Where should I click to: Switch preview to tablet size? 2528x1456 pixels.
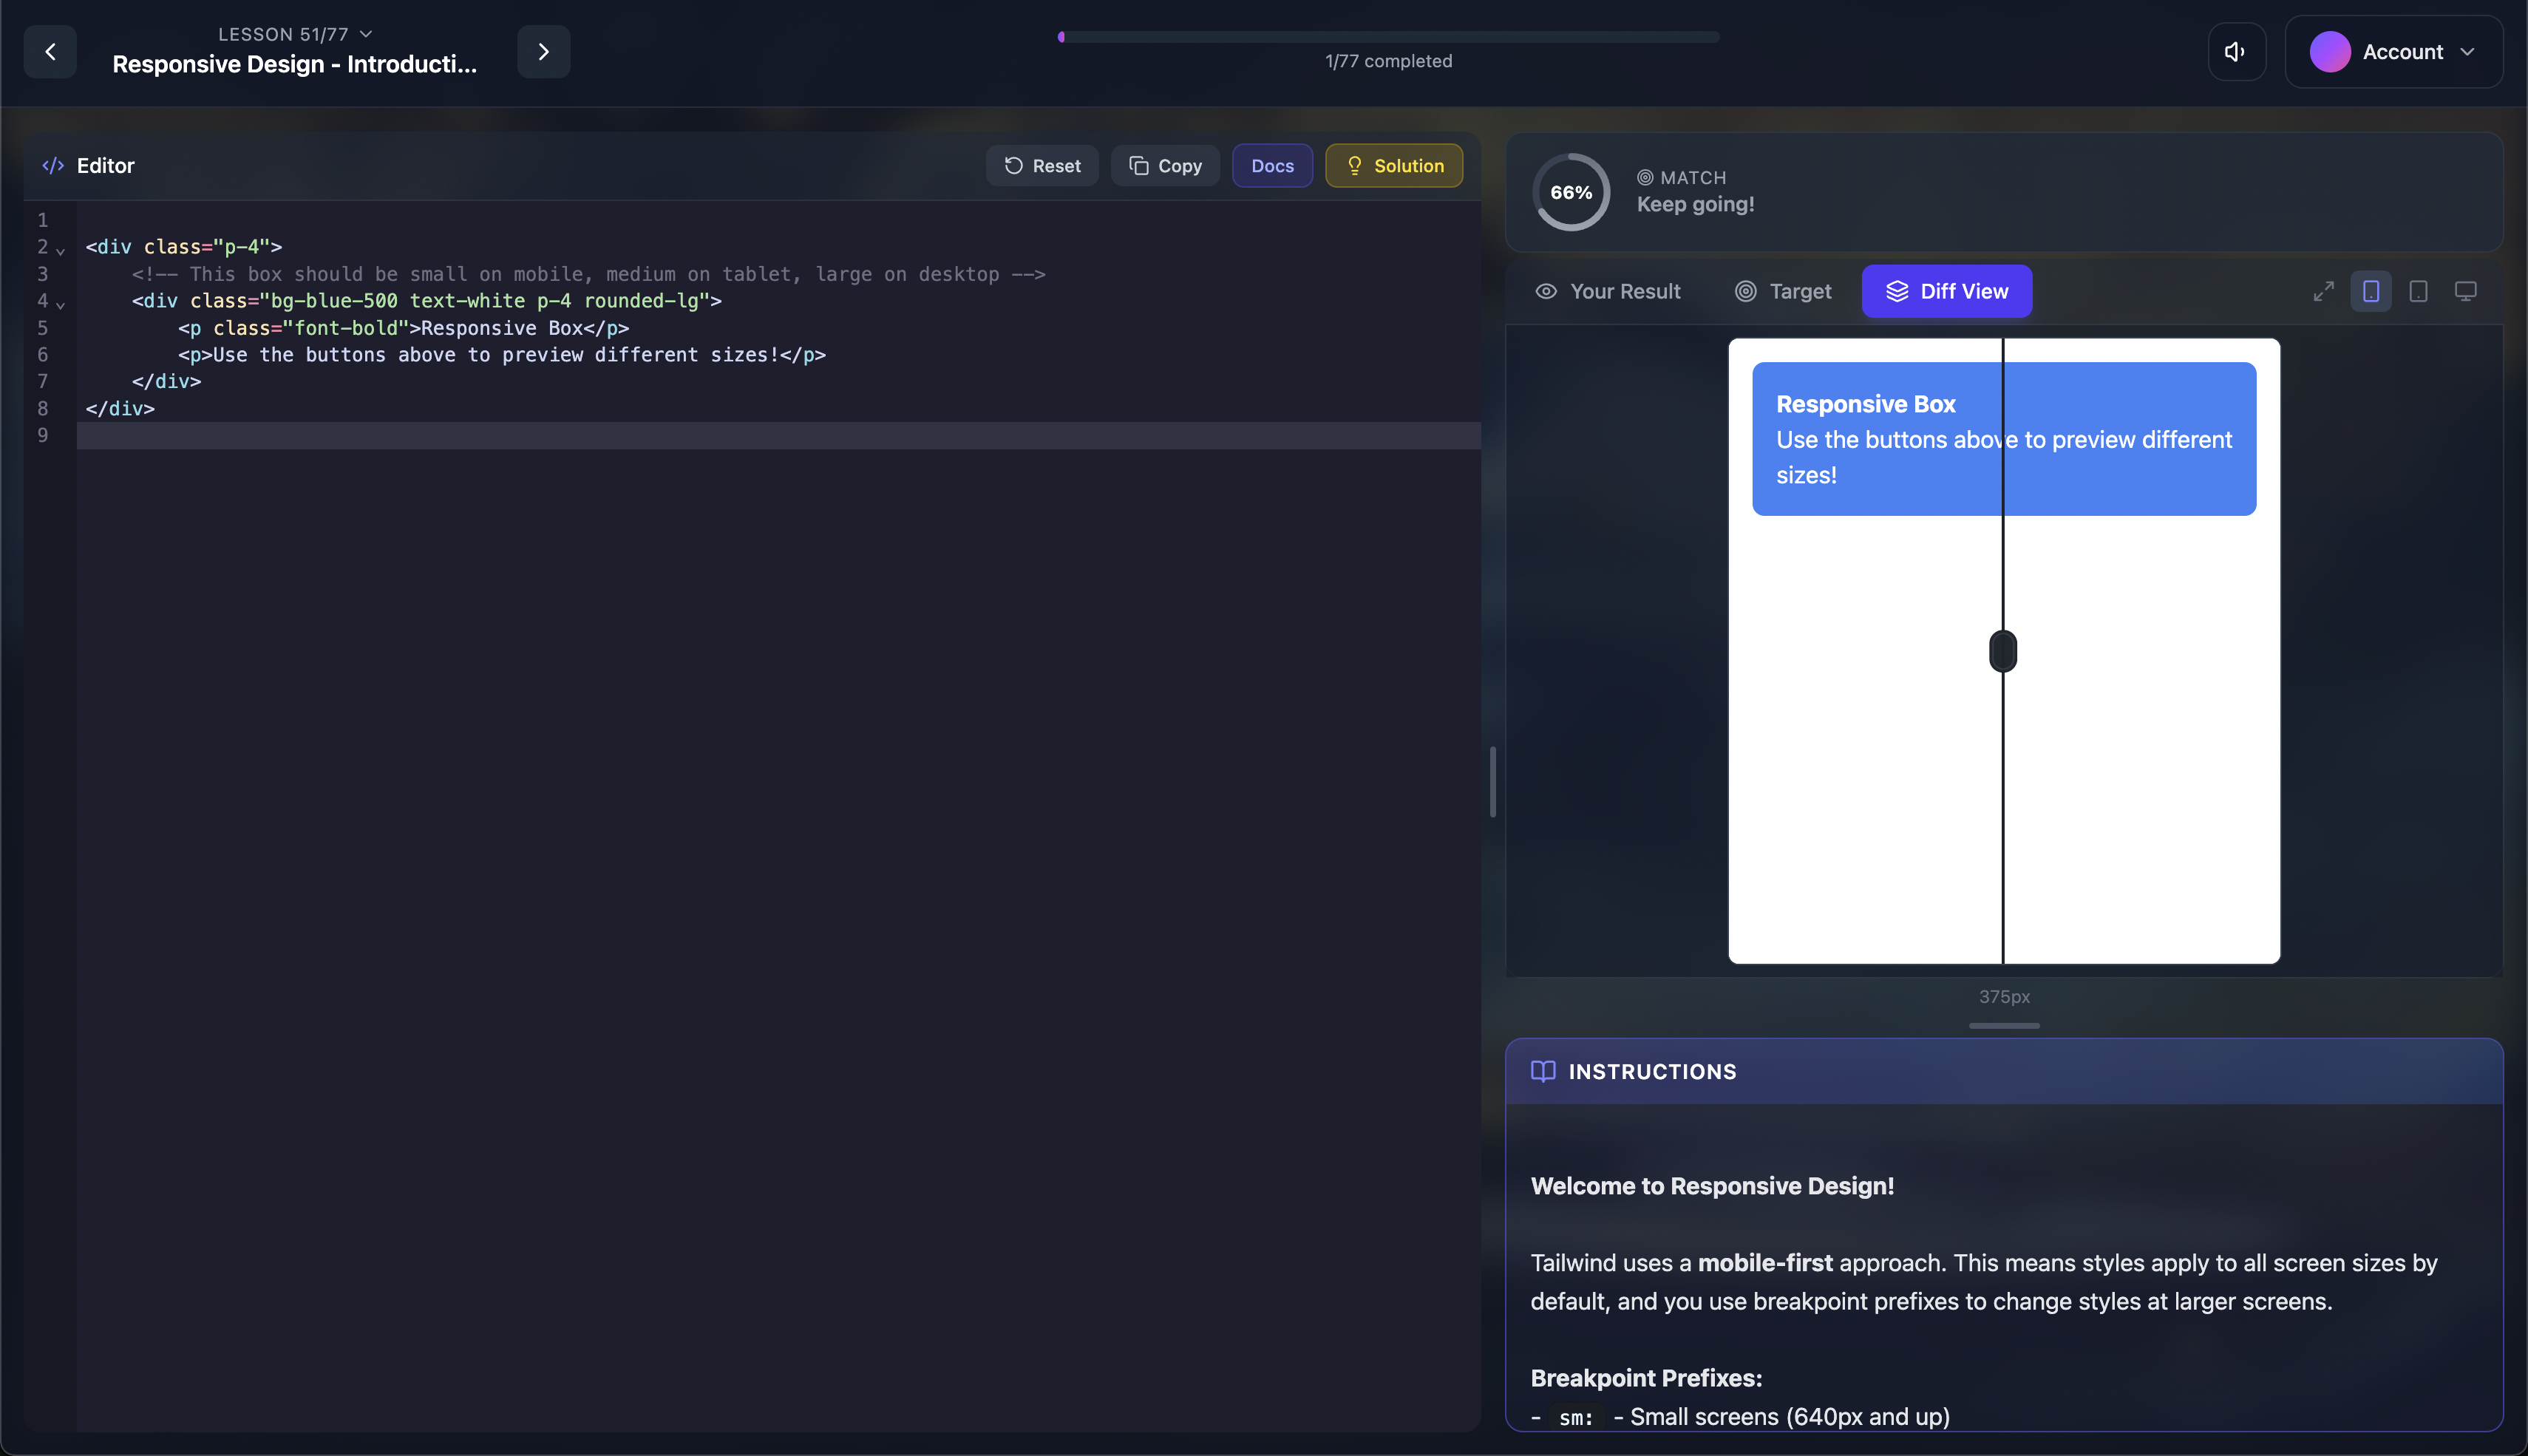coord(2418,290)
